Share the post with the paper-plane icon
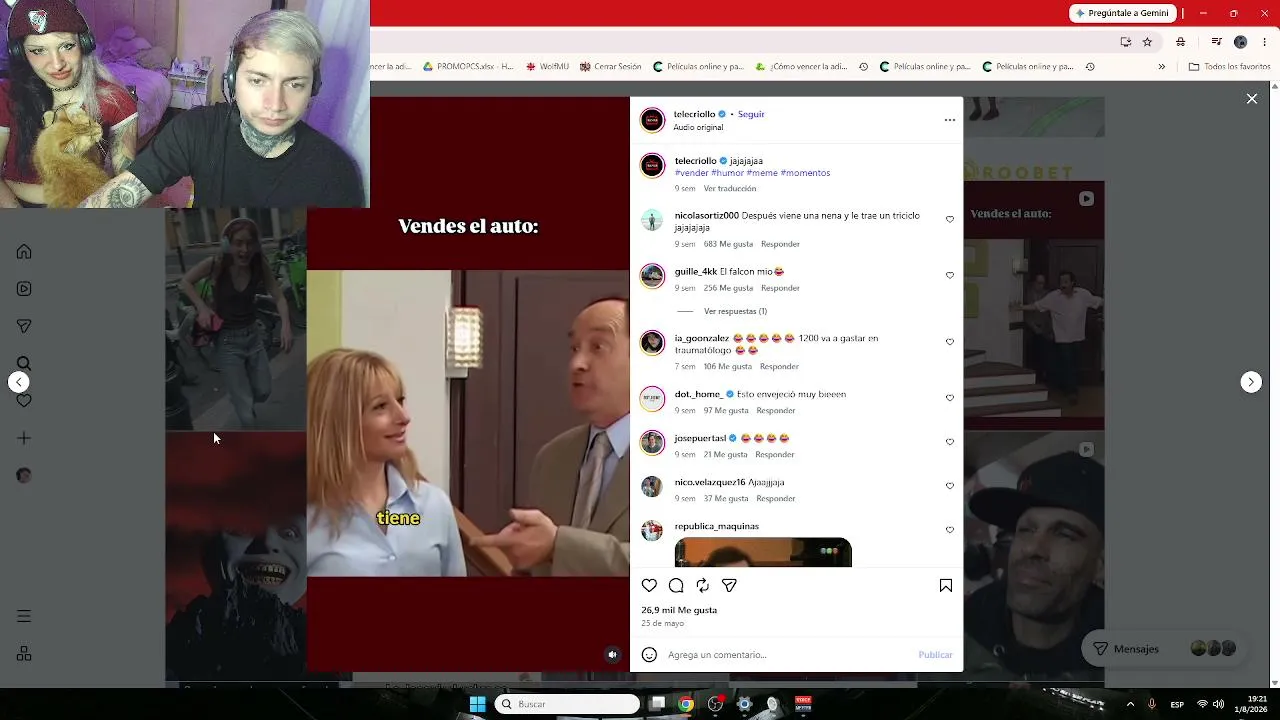This screenshot has height=720, width=1280. (x=729, y=586)
